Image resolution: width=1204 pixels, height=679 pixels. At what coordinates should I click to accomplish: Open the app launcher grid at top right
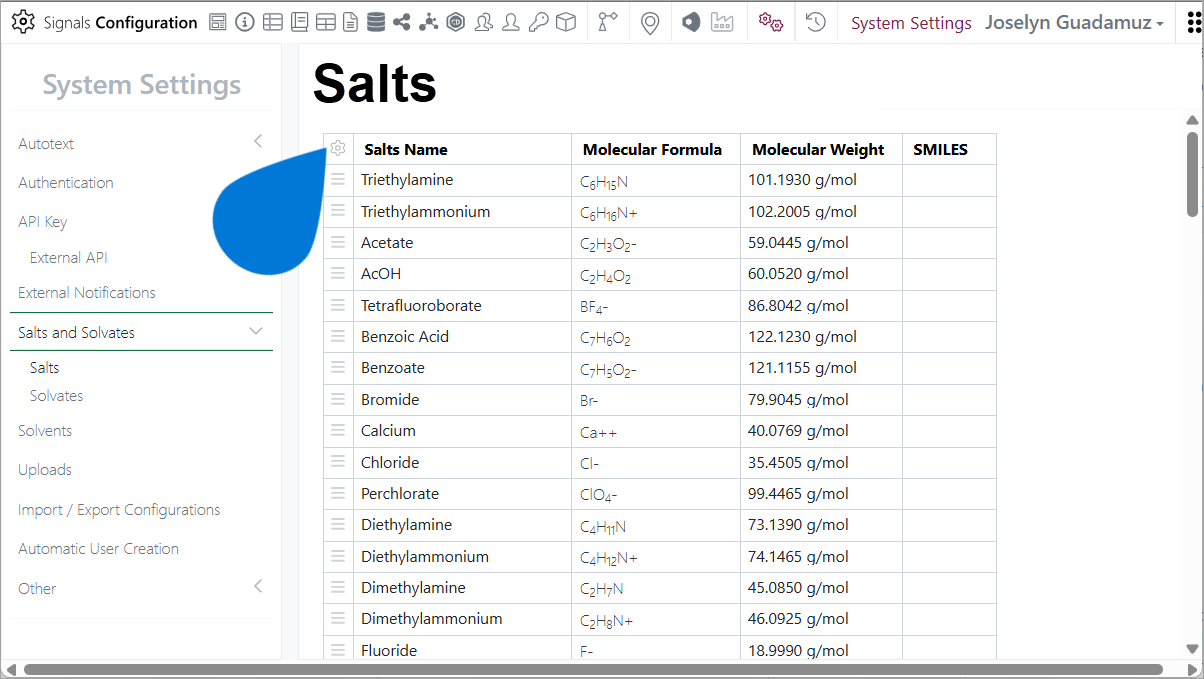1192,22
